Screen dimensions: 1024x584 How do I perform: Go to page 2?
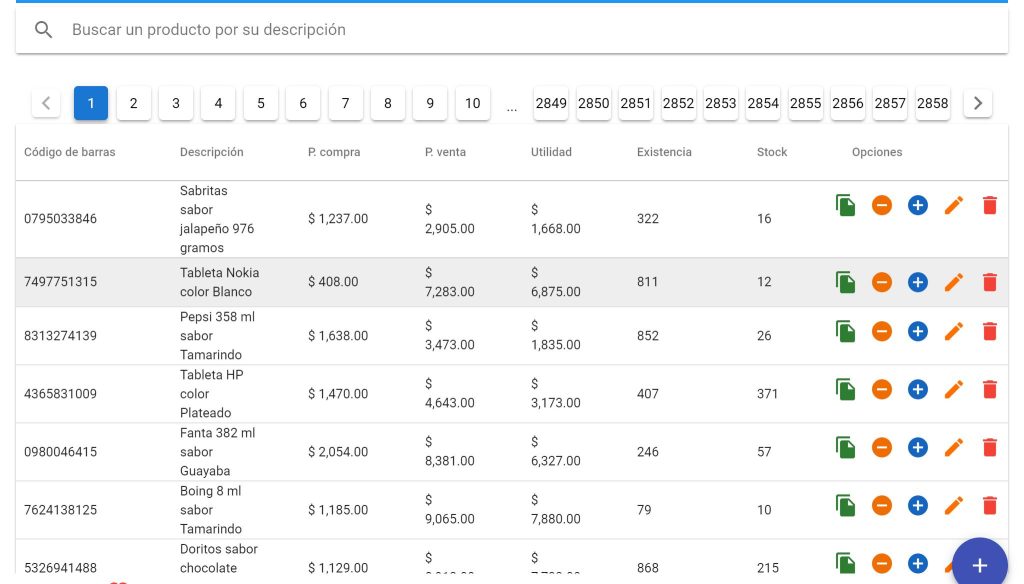click(133, 103)
